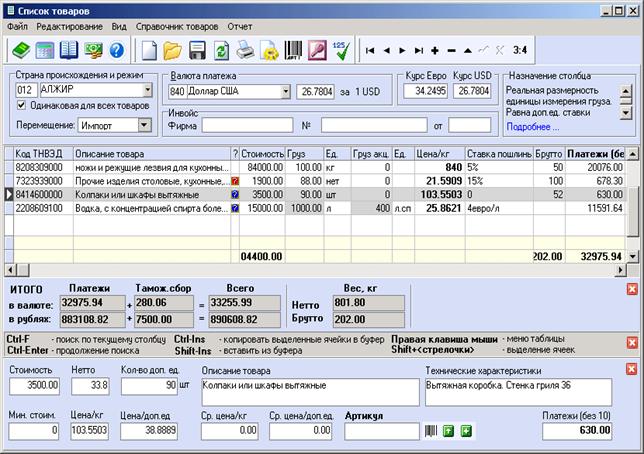
Task: Click the Стоимость column header
Action: [x=262, y=154]
